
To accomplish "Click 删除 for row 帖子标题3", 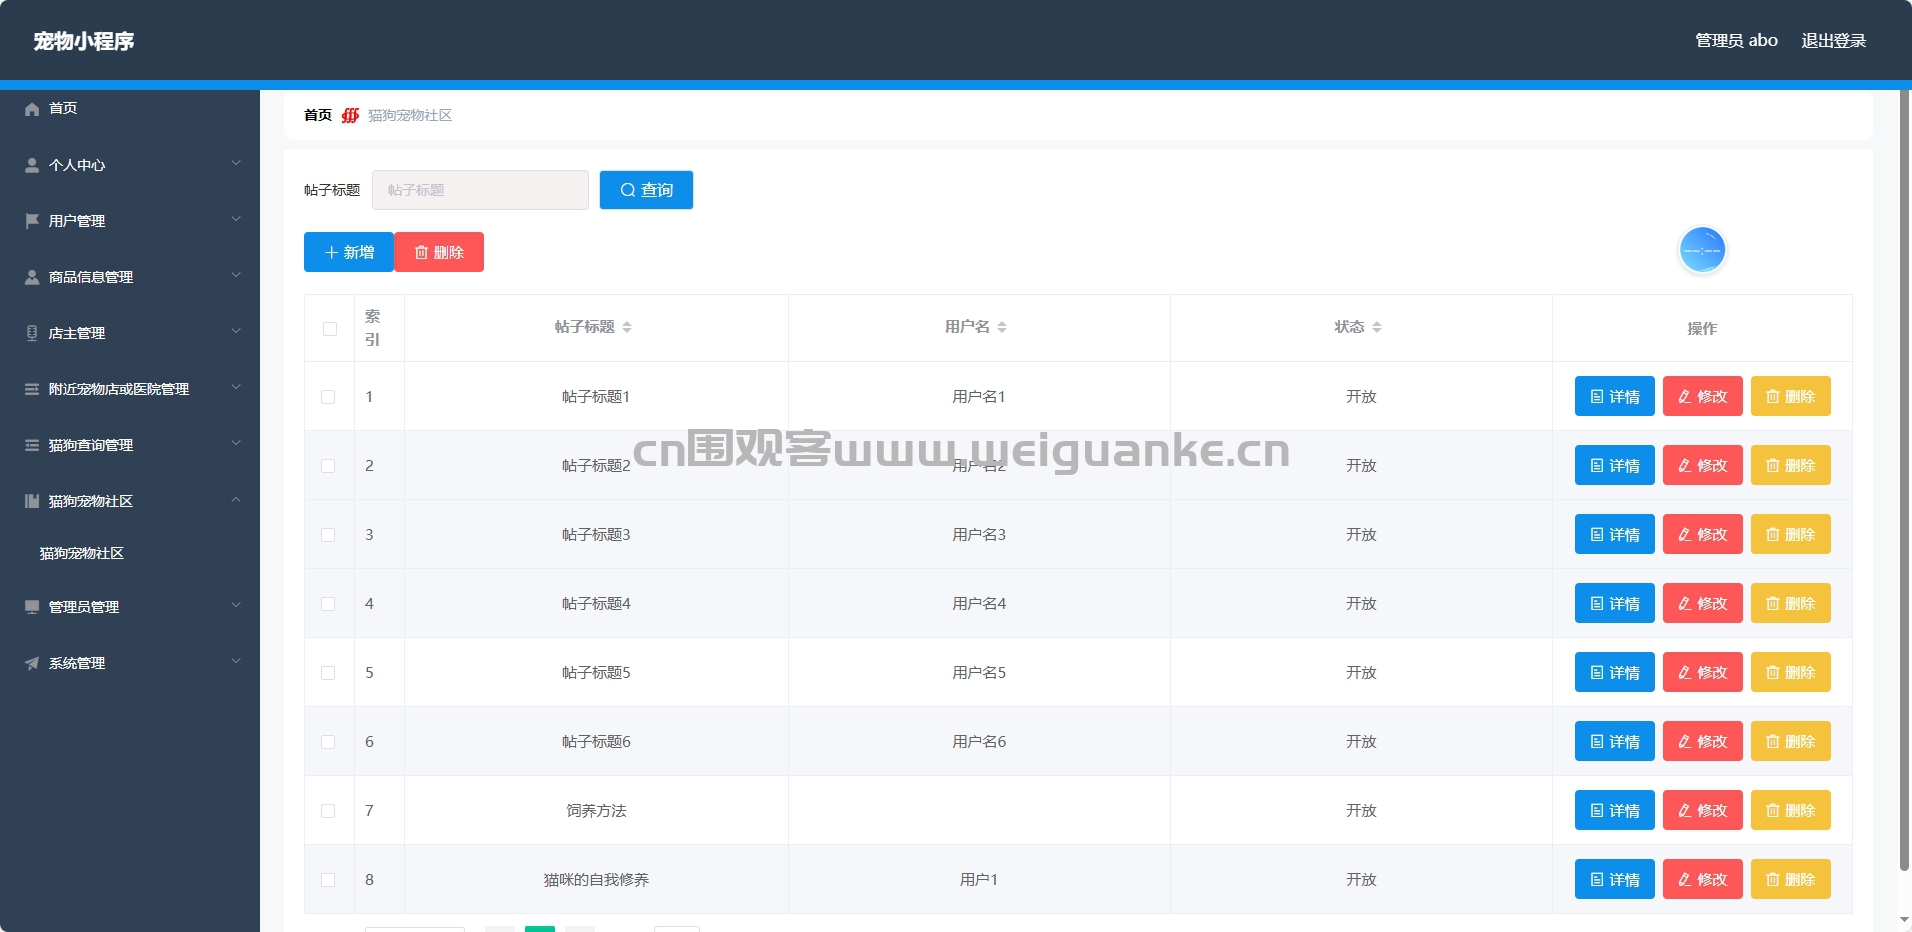I will coord(1791,534).
